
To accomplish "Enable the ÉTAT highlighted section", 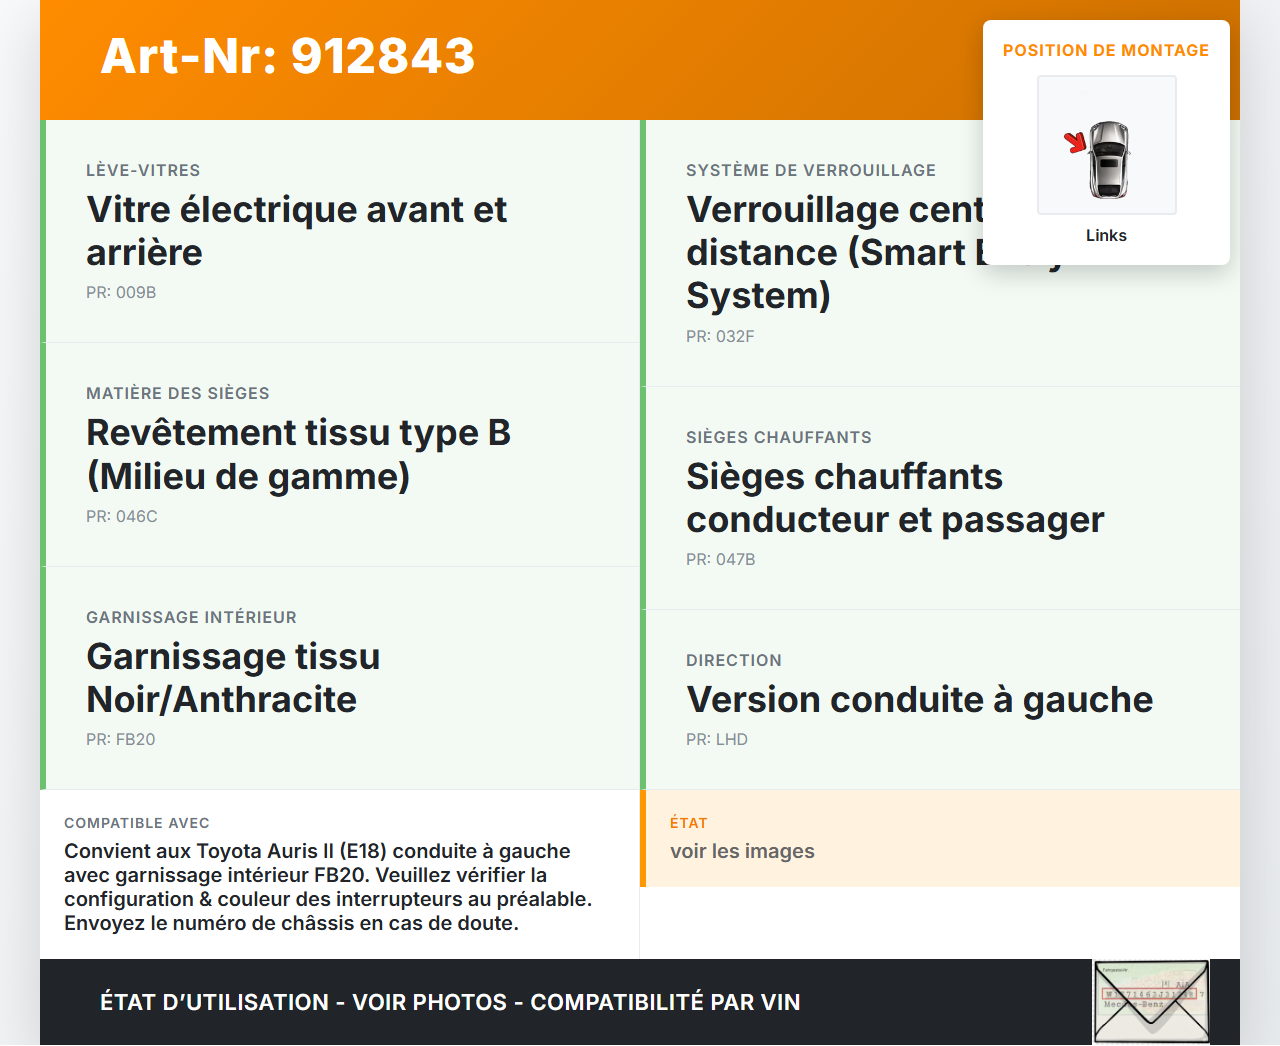I will (x=940, y=838).
